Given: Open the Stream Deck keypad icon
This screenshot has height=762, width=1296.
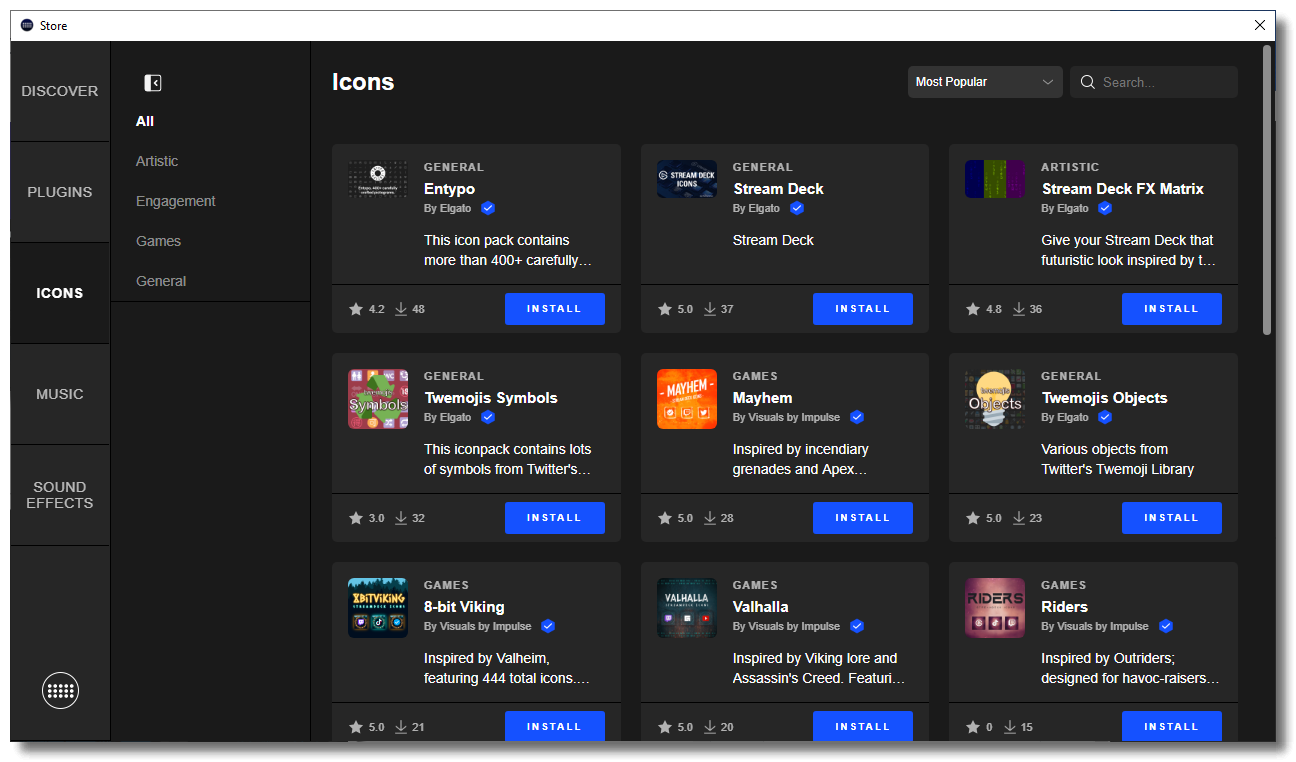Looking at the screenshot, I should click(x=60, y=690).
